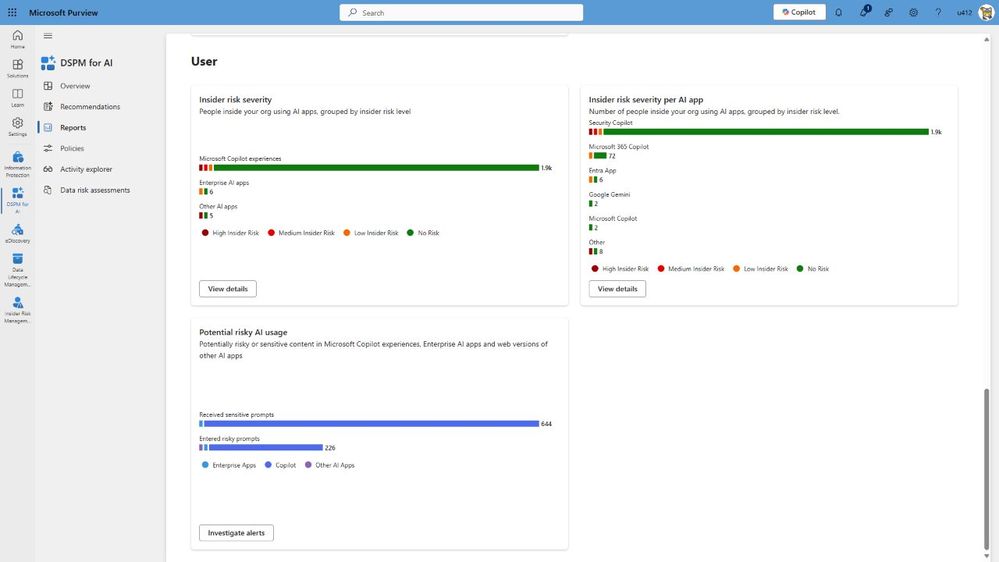Click the Microsoft Purview title

pos(64,12)
